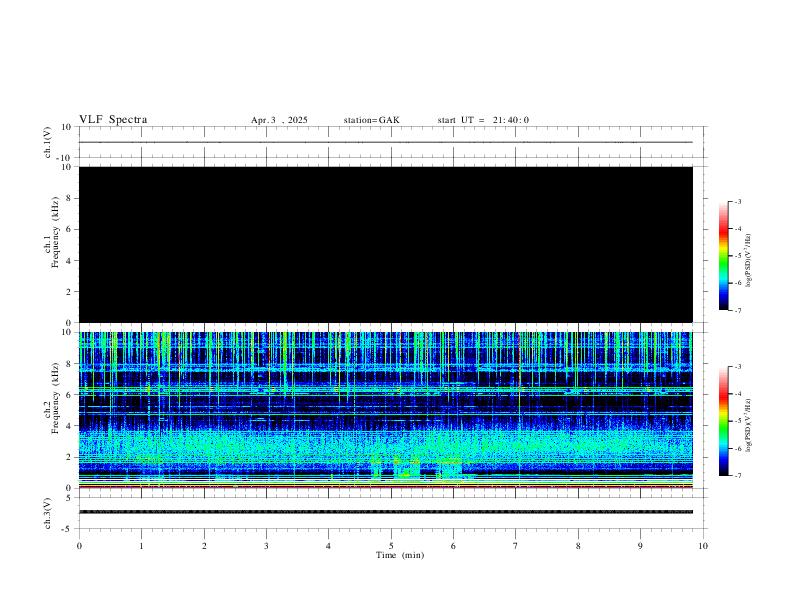The image size is (792, 612).
Task: Click the ch.1 spectrogram color scale bar
Action: point(724,256)
